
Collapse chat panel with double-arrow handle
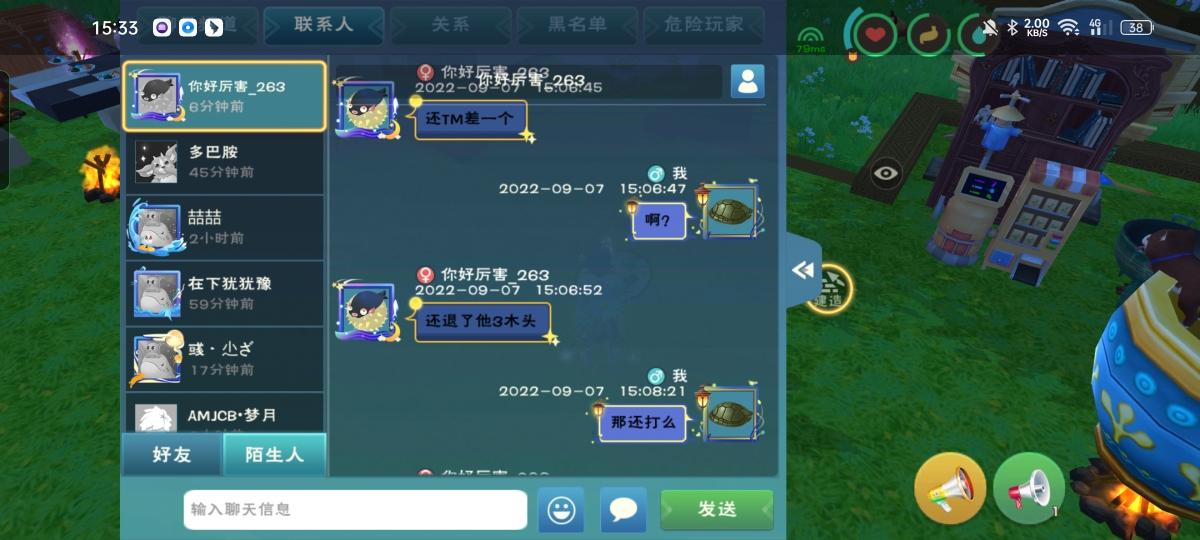click(803, 271)
